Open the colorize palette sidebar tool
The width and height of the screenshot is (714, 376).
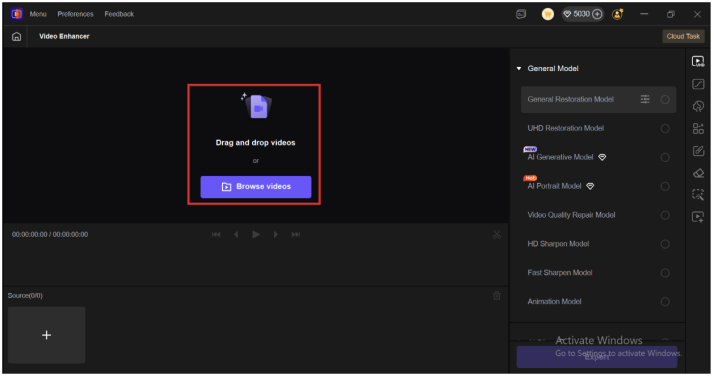[x=698, y=106]
